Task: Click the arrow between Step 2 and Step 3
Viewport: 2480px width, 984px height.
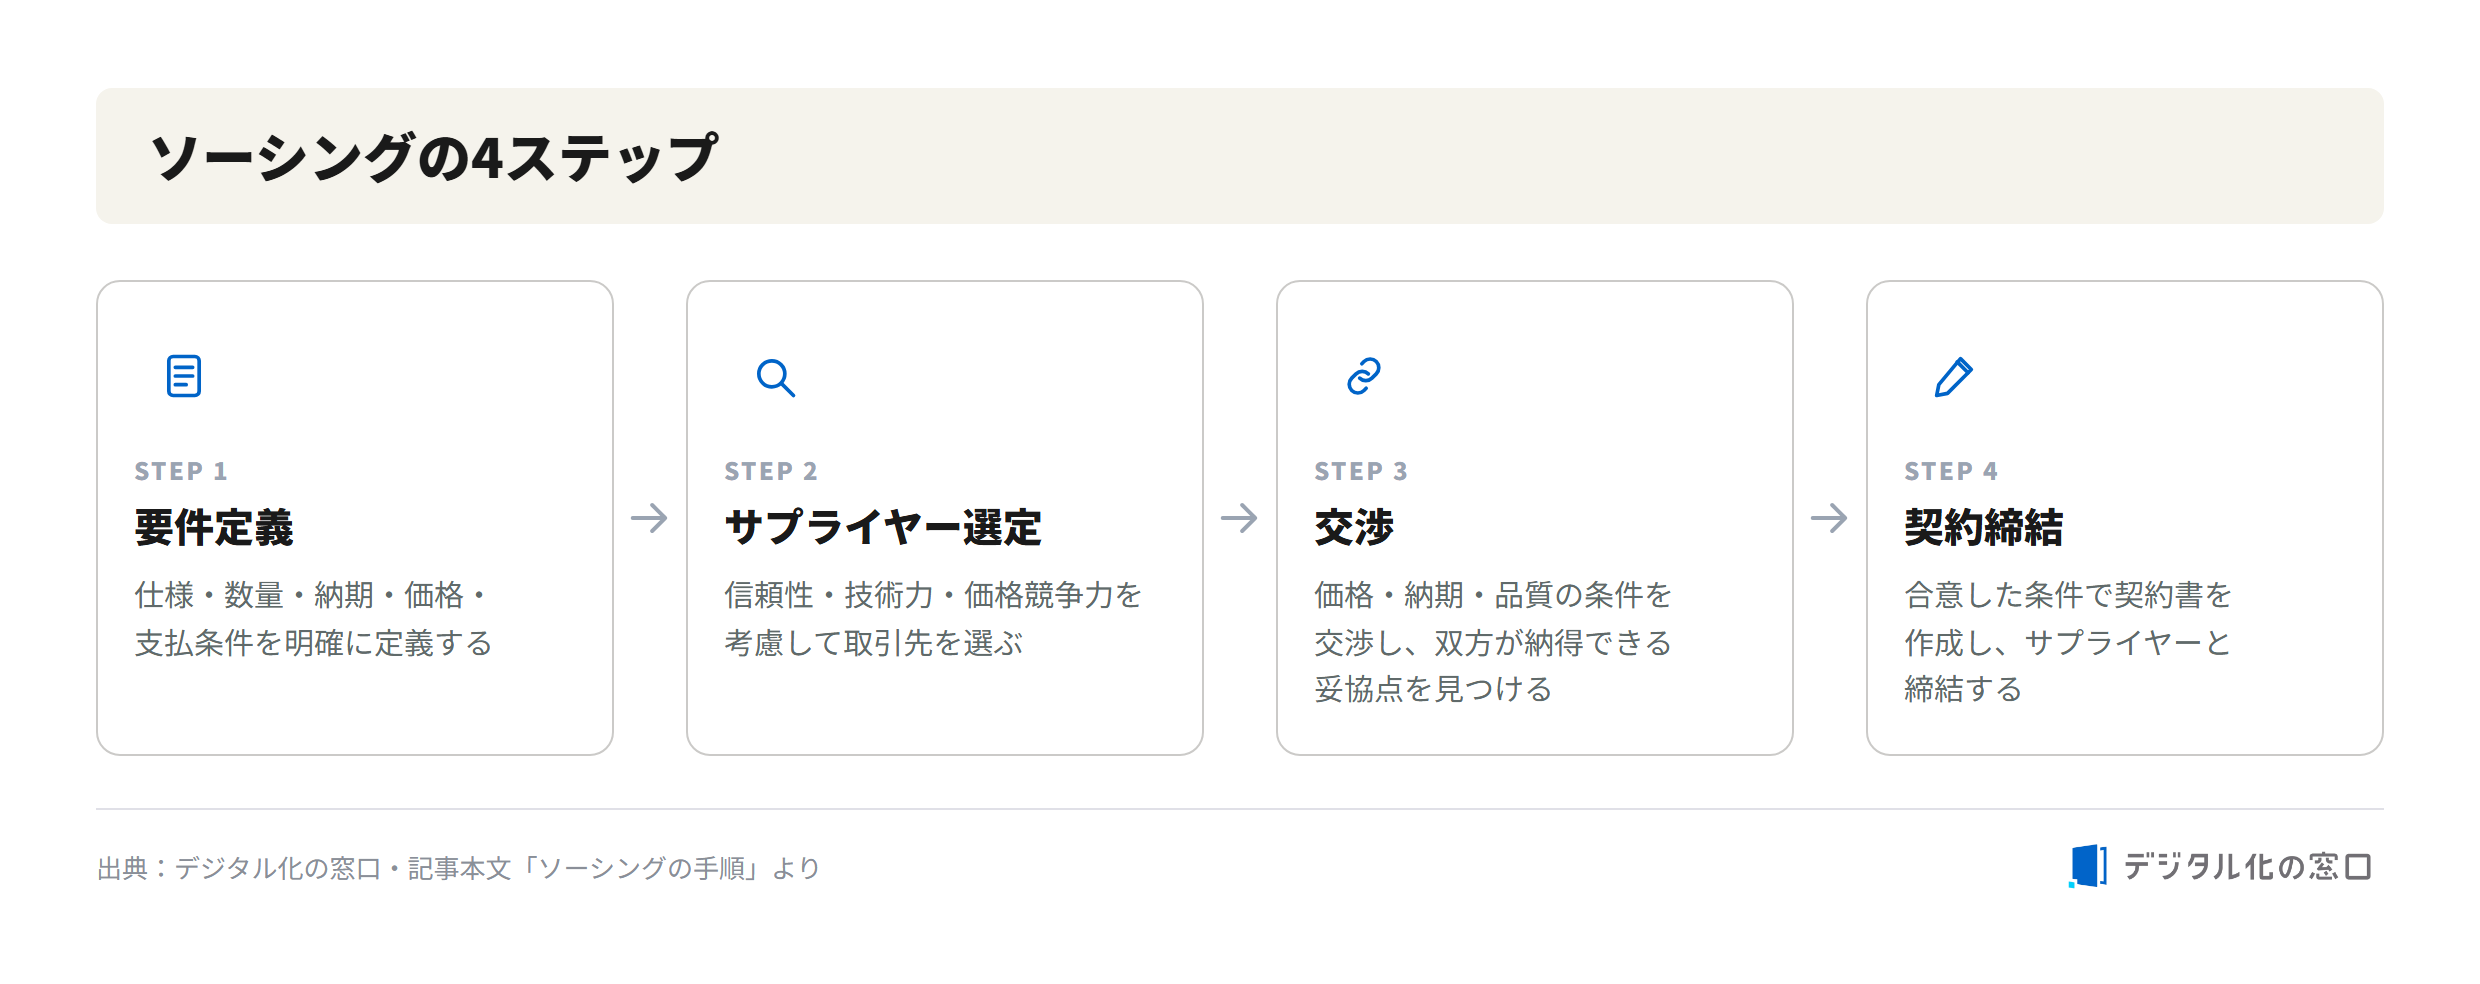Action: (1239, 518)
